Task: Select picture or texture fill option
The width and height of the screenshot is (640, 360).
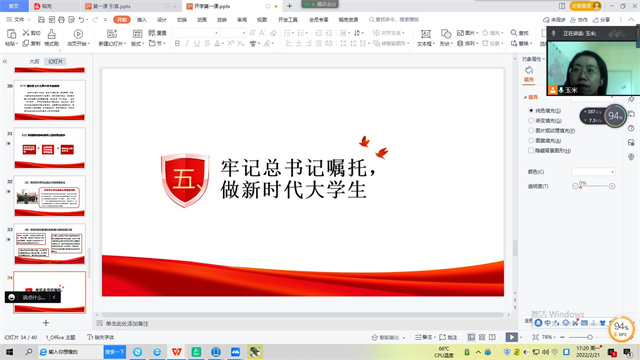Action: point(551,131)
